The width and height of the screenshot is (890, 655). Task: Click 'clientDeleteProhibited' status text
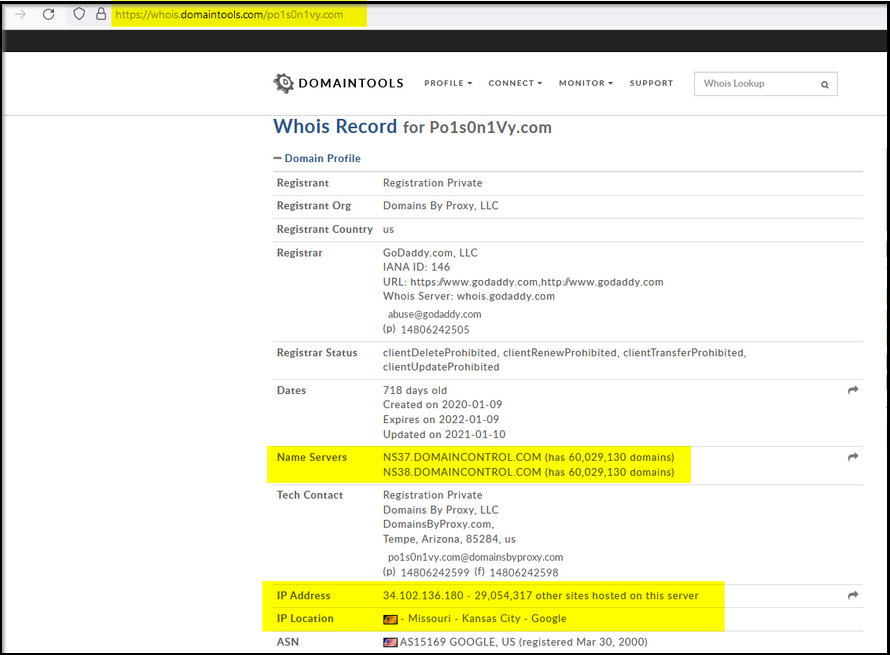tap(439, 352)
